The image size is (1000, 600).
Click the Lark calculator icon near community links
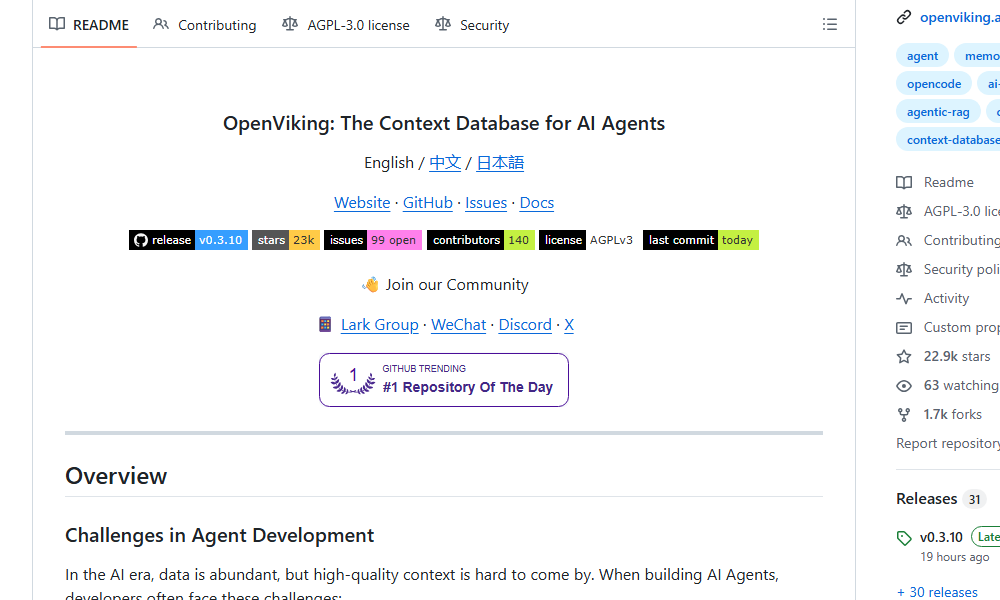324,324
